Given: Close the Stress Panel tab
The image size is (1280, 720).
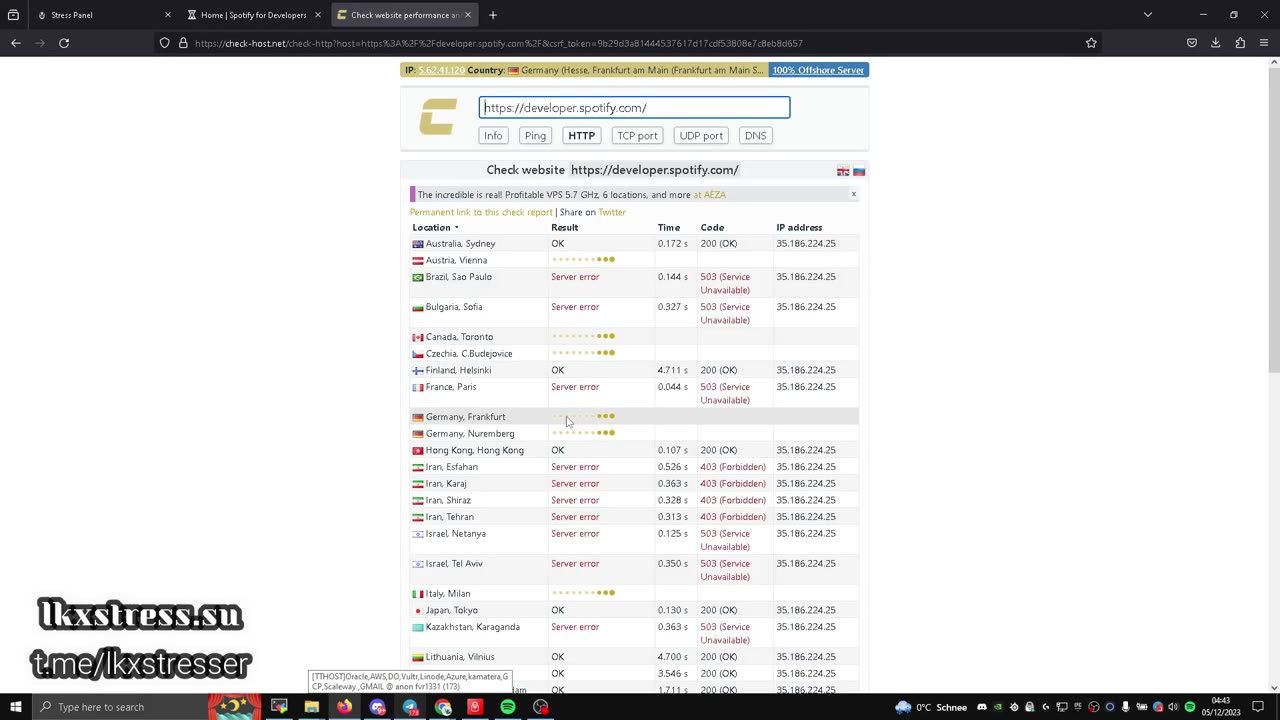Looking at the screenshot, I should pyautogui.click(x=167, y=15).
